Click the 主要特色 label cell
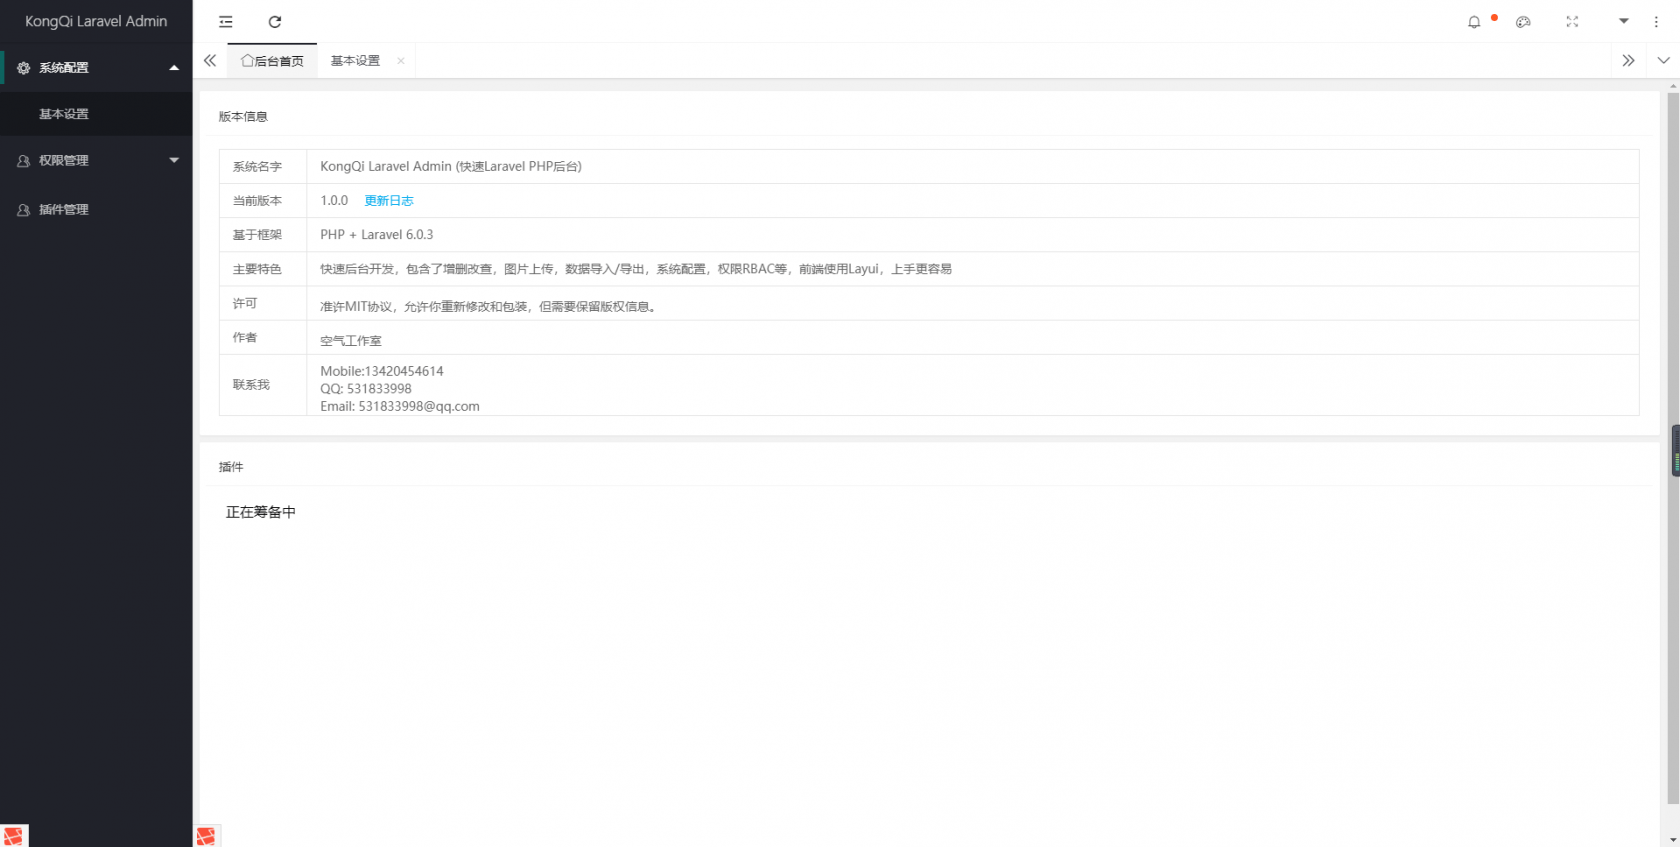This screenshot has width=1680, height=847. [263, 269]
